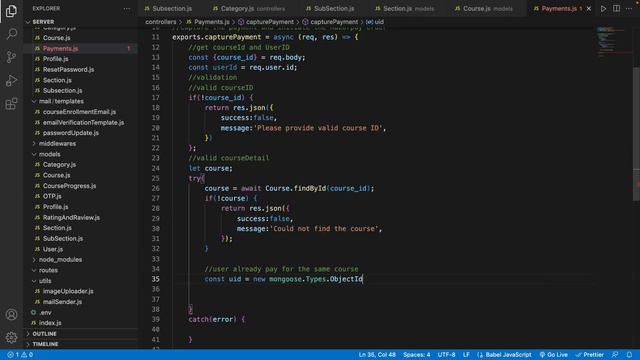Click Ln 35, Col 48 cursor position
640x360 pixels.
click(x=377, y=355)
